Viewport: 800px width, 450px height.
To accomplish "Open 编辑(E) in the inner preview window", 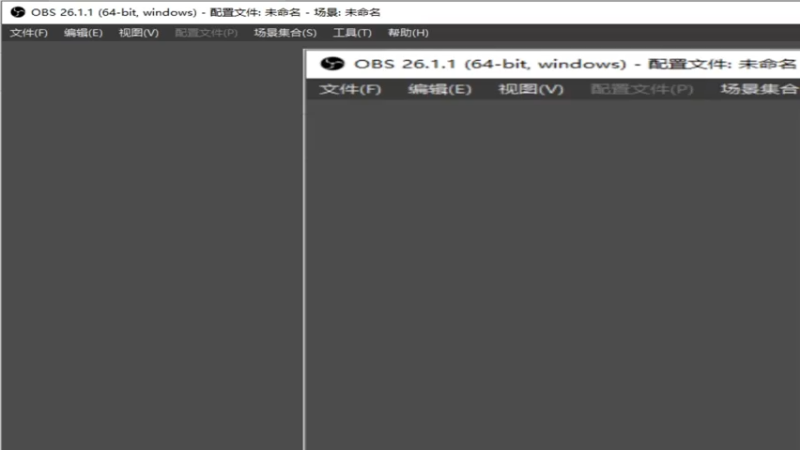I will coord(439,89).
